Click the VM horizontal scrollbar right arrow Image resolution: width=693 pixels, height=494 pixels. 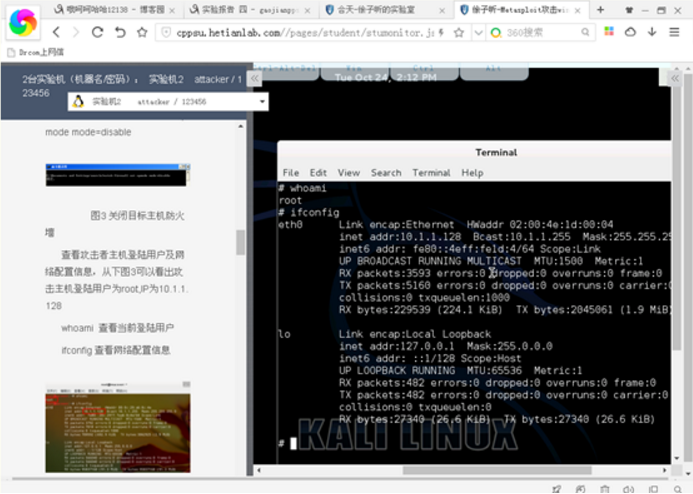[664, 470]
